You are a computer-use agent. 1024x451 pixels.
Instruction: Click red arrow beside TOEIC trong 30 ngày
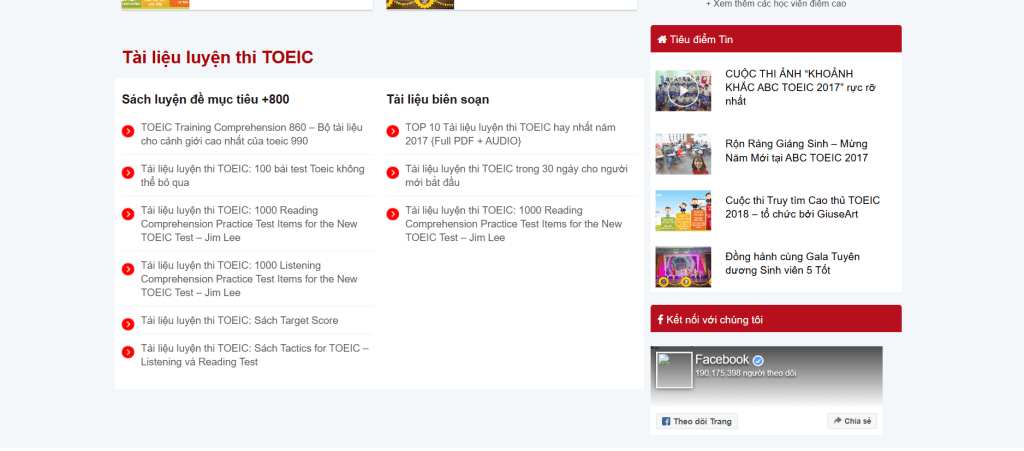coord(392,172)
